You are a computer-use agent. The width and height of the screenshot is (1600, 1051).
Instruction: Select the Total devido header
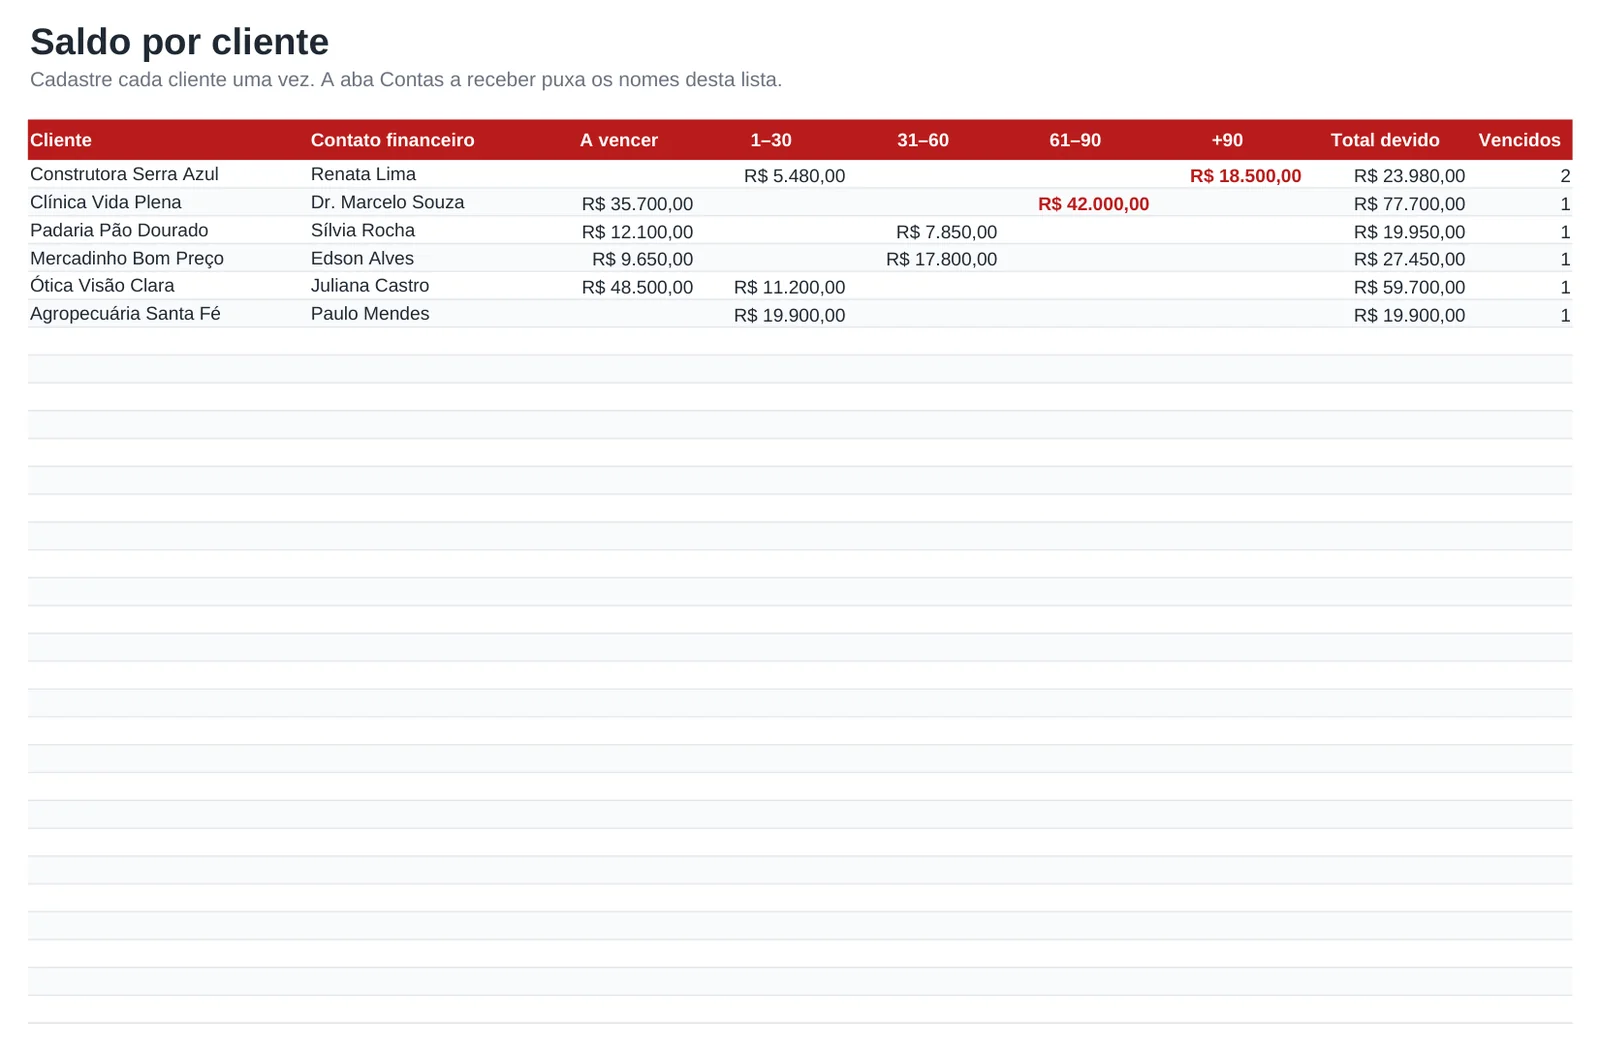[x=1385, y=140]
